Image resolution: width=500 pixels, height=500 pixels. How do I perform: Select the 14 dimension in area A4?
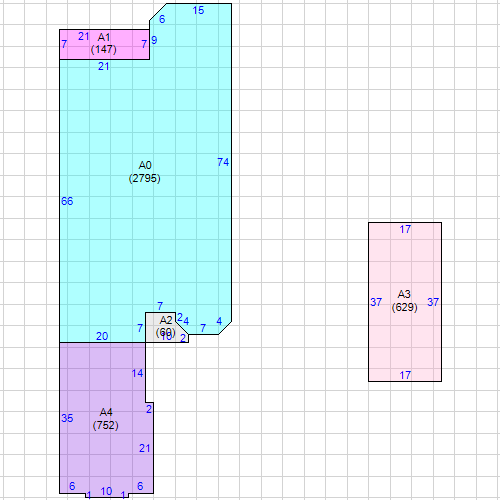click(x=137, y=373)
